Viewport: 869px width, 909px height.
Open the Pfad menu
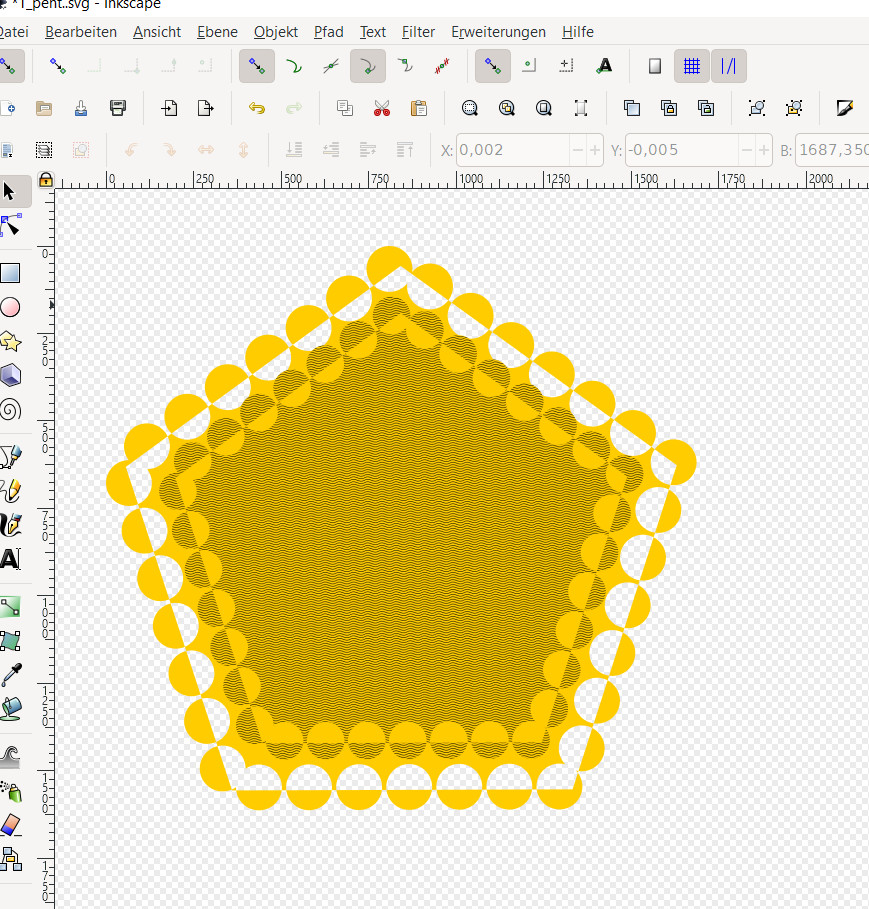point(329,32)
